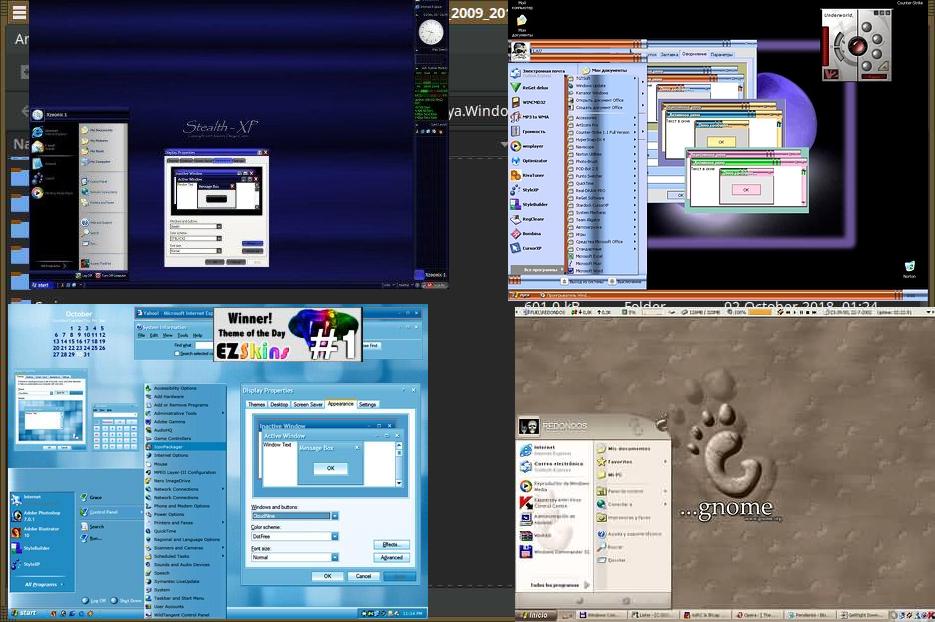Click OK in blue Message Box preview

pos(331,468)
